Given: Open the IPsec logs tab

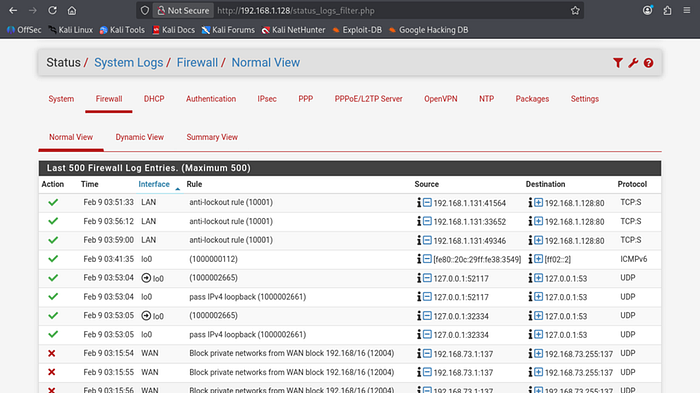Looking at the screenshot, I should click(267, 99).
